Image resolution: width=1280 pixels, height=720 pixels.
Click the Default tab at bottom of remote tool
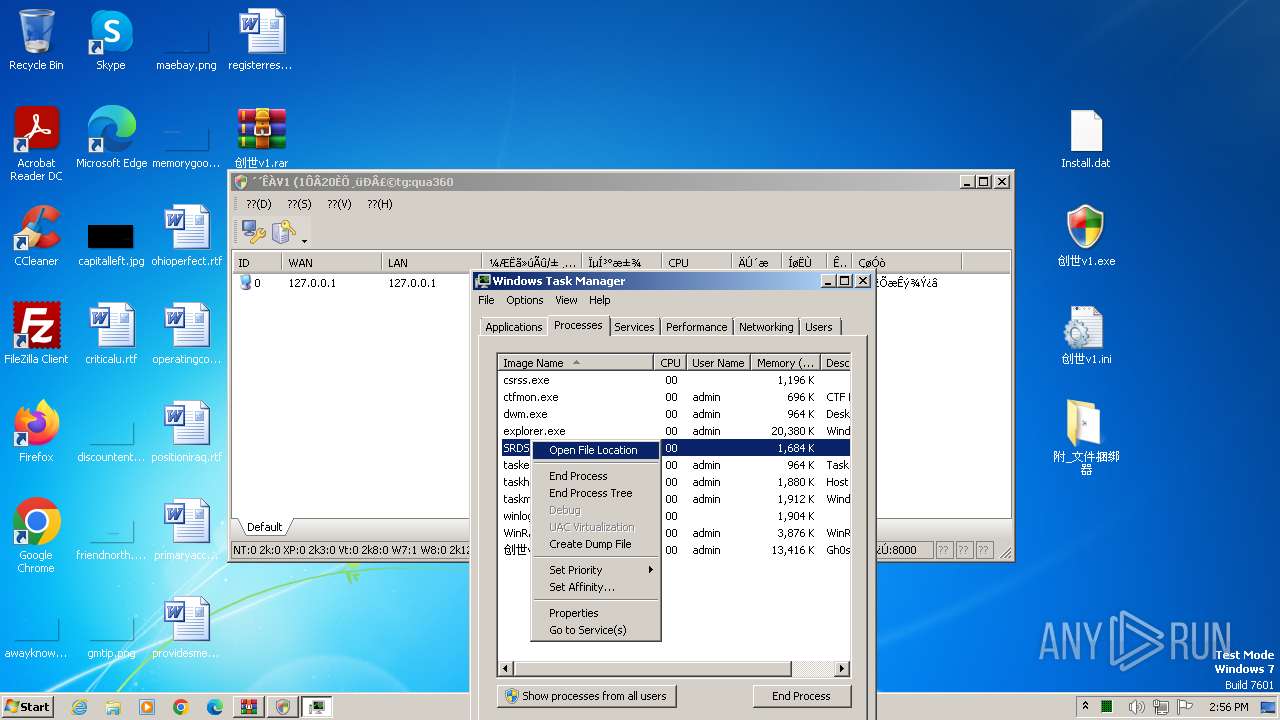coord(265,527)
